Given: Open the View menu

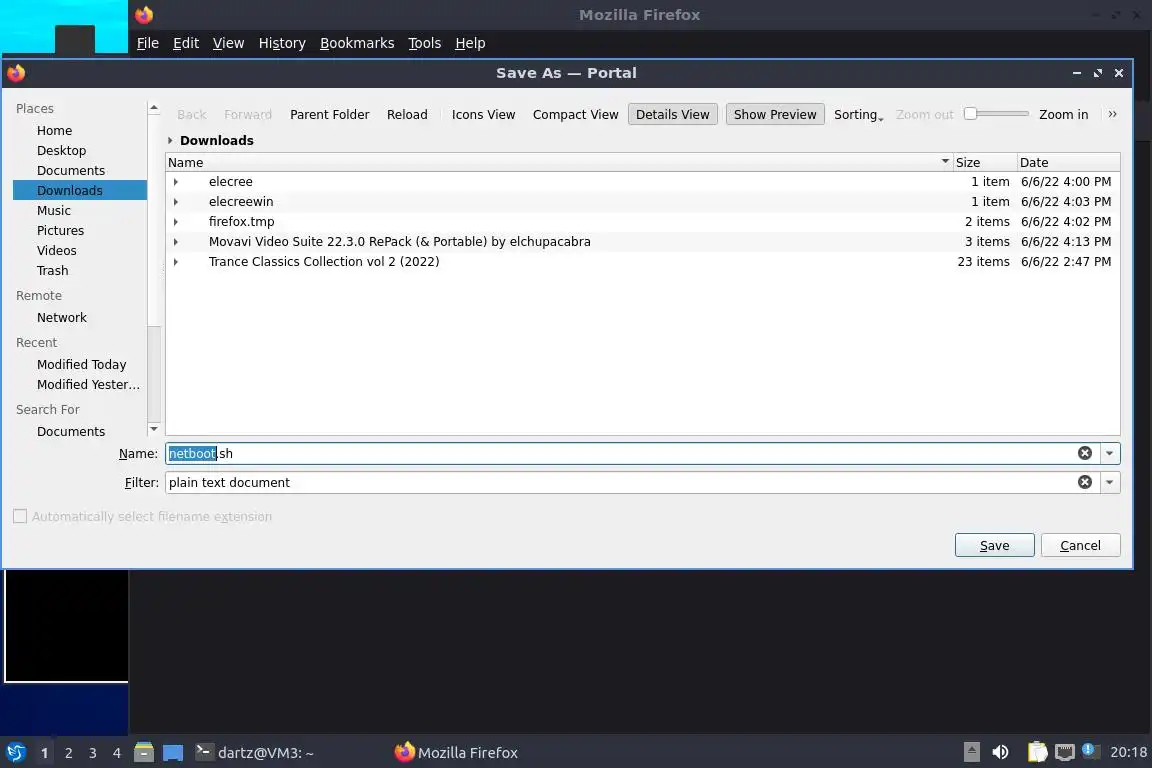Looking at the screenshot, I should pyautogui.click(x=228, y=43).
